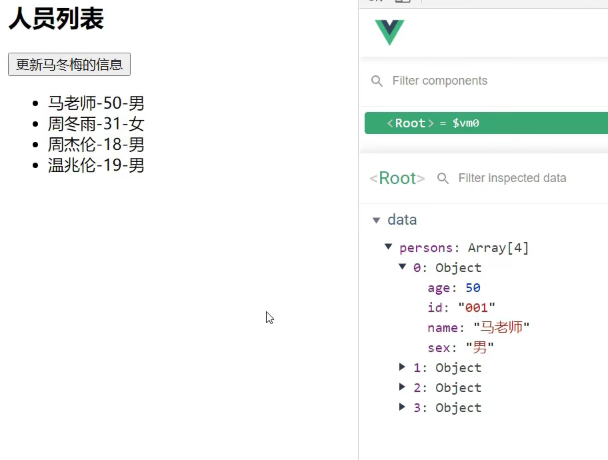Click the sex value "男"
The width and height of the screenshot is (608, 460).
tap(482, 348)
